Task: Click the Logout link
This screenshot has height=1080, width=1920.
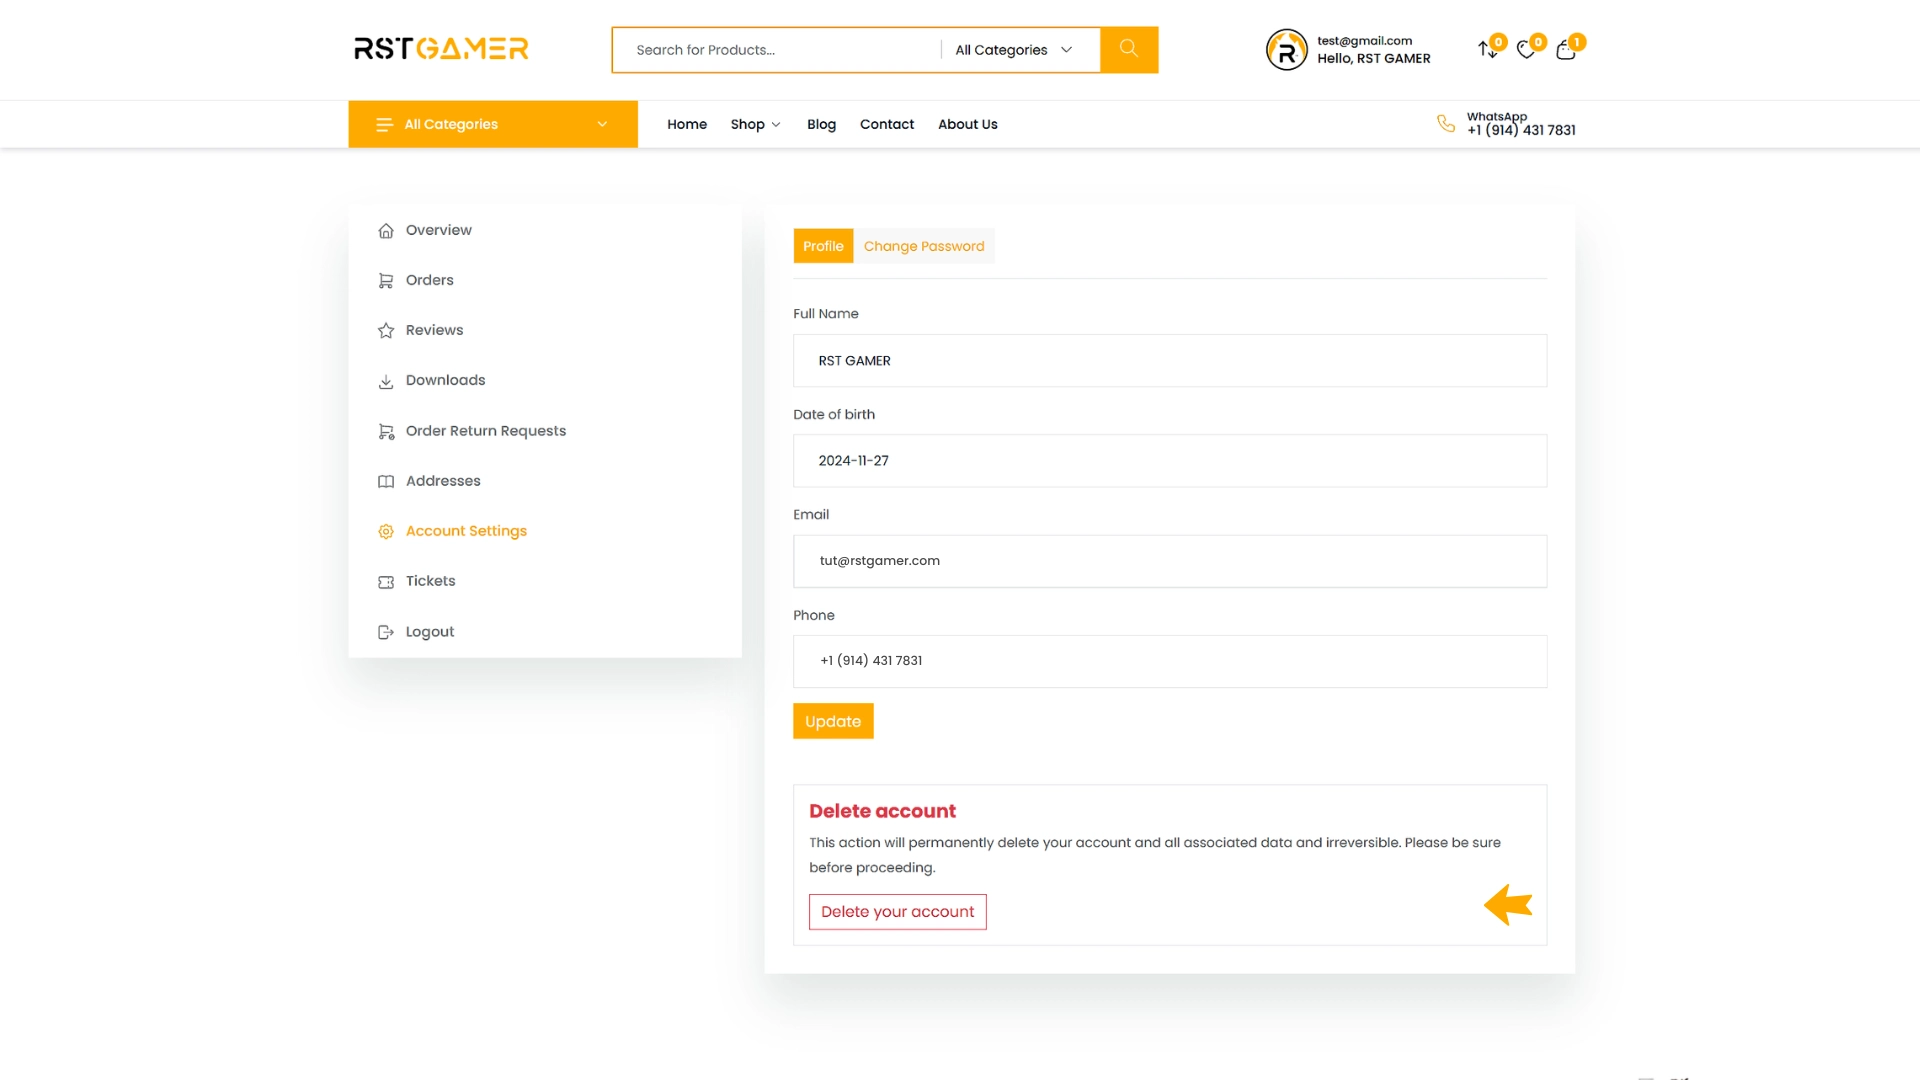Action: tap(430, 632)
